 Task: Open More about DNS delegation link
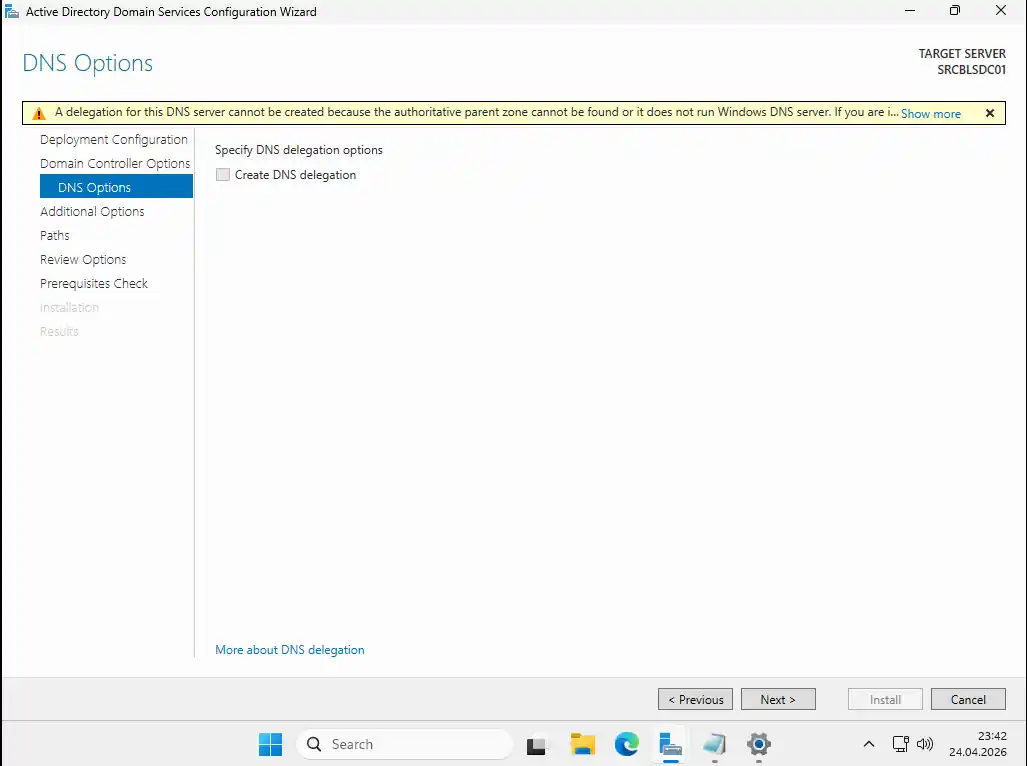point(289,649)
